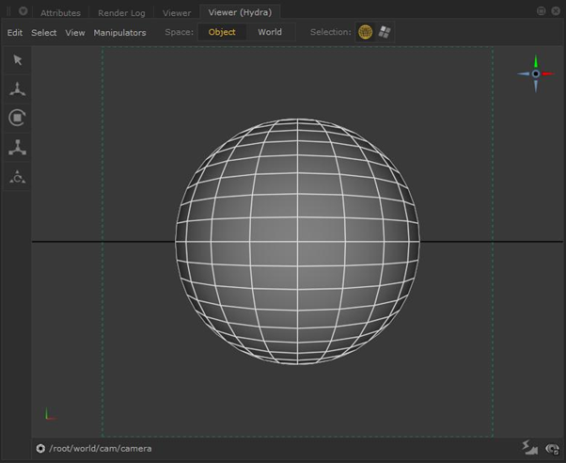Activate the Center of Interest manipulator
This screenshot has width=566, height=463.
(x=17, y=177)
